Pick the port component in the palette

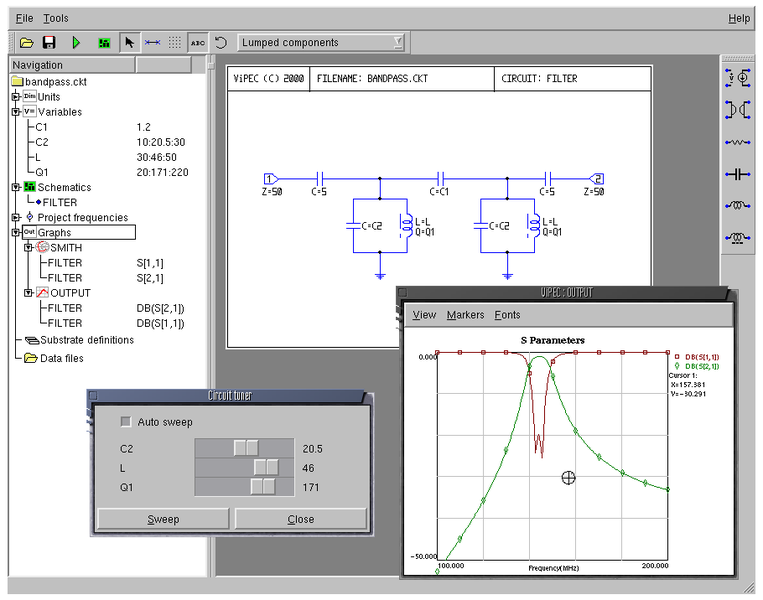(x=738, y=110)
